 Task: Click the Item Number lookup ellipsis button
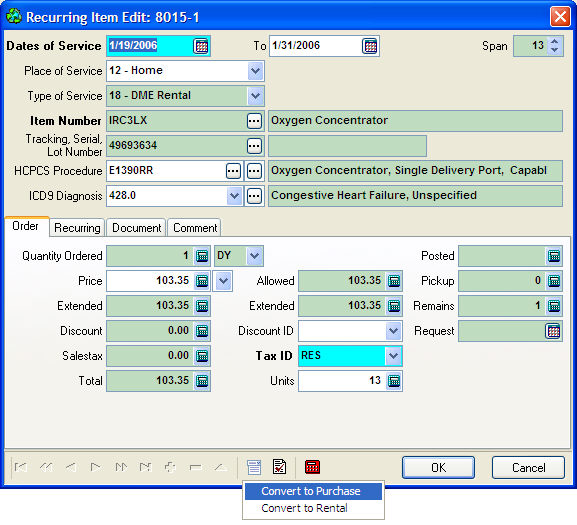(254, 121)
